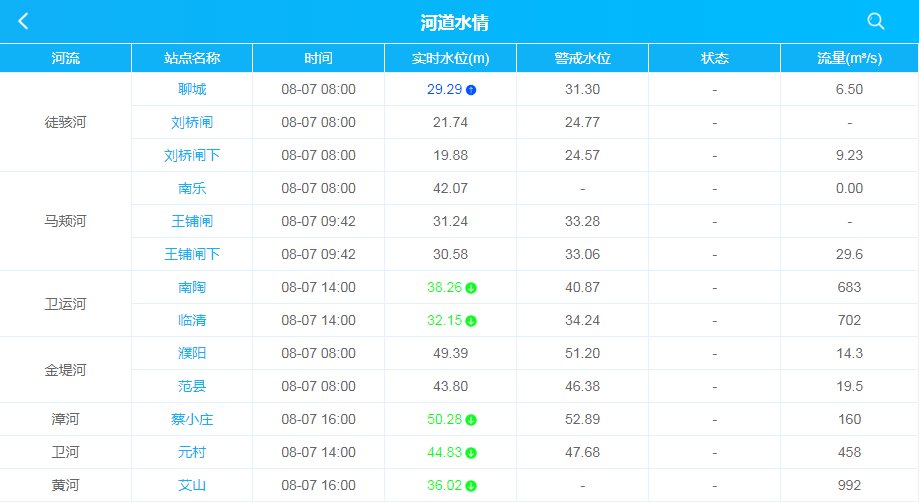
Task: Select the 卫河 river cell
Action: (x=66, y=452)
